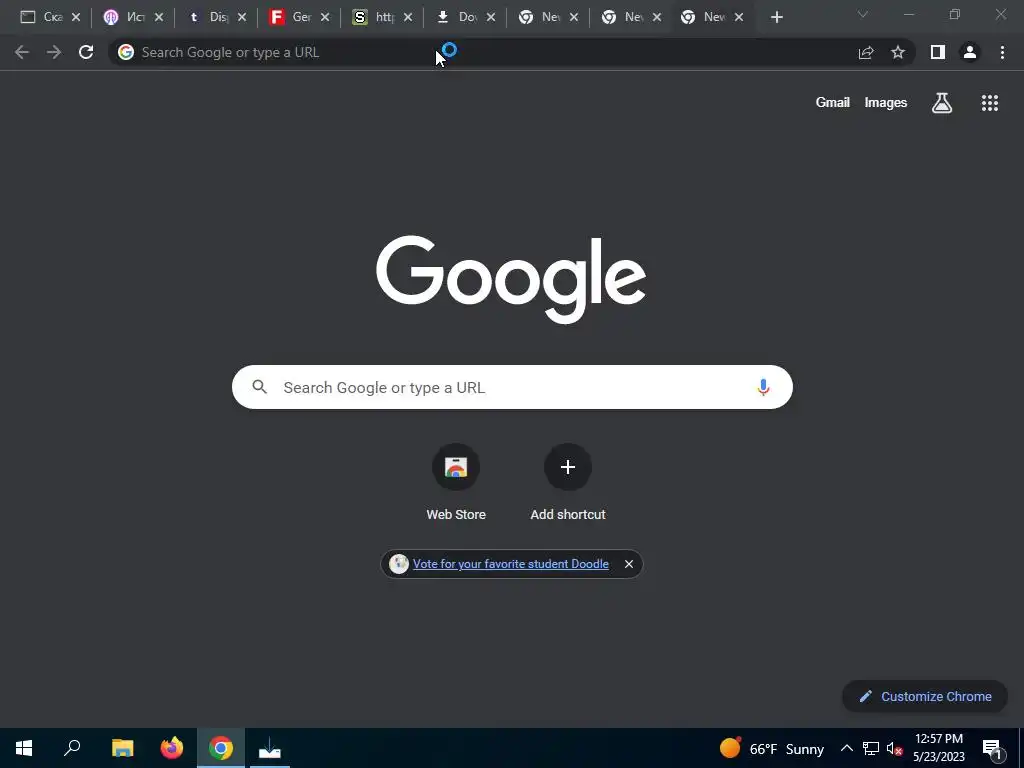1024x768 pixels.
Task: Open the Chrome three-dot menu
Action: pos(1002,52)
